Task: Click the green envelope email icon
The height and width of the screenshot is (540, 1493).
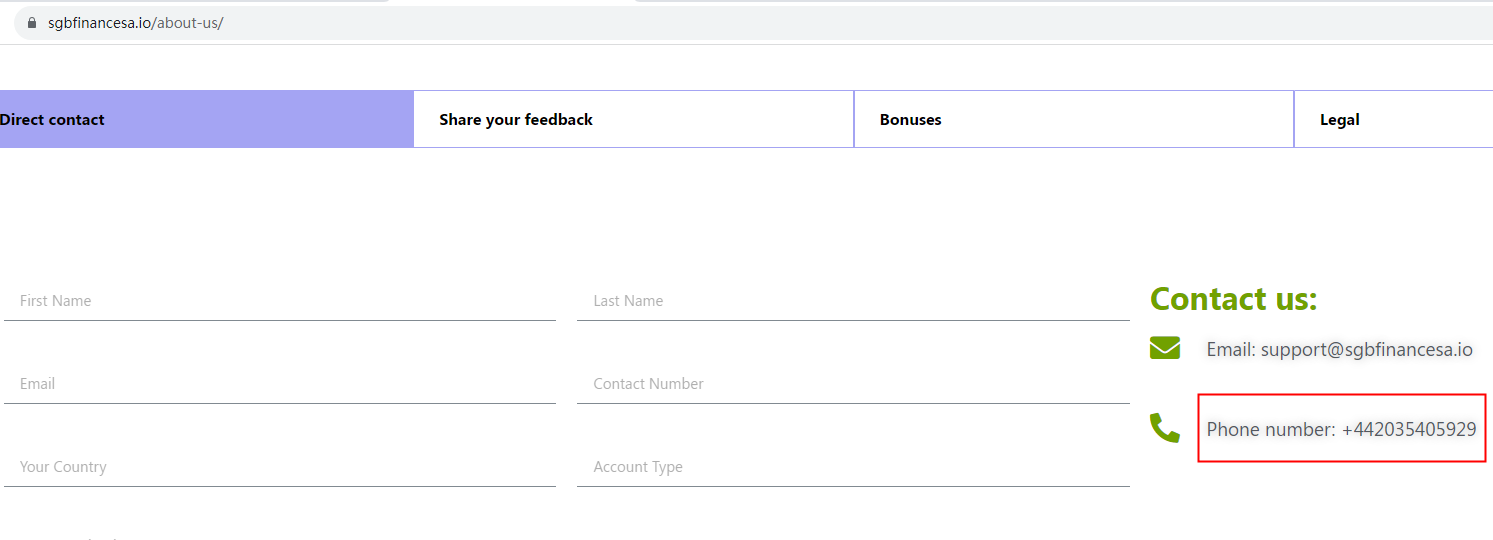Action: [1165, 348]
